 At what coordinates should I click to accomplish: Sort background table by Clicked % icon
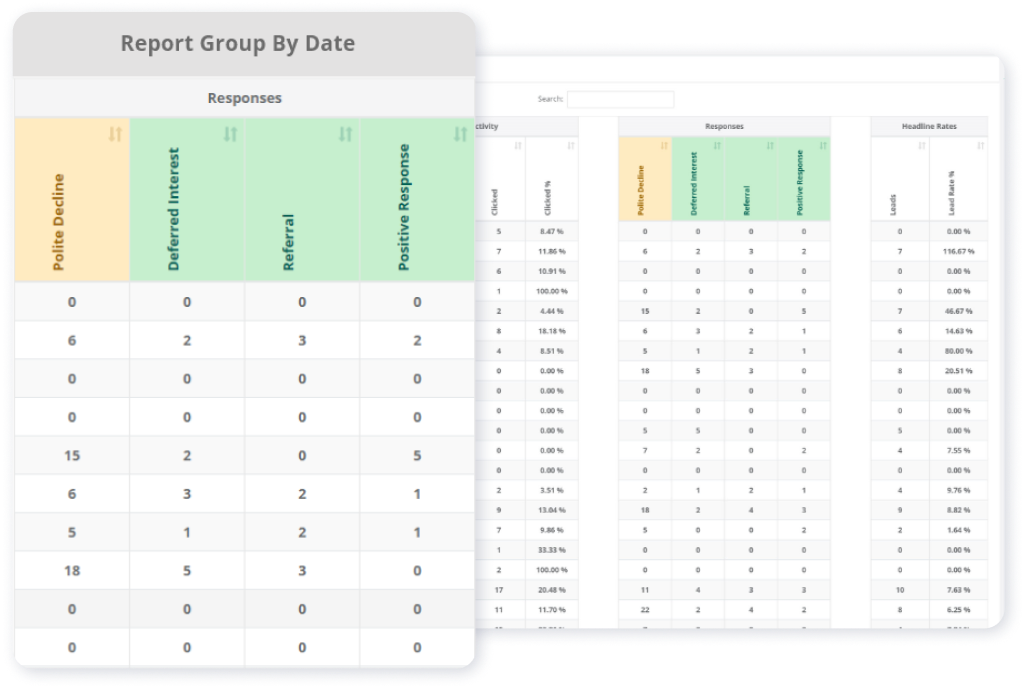(x=571, y=146)
